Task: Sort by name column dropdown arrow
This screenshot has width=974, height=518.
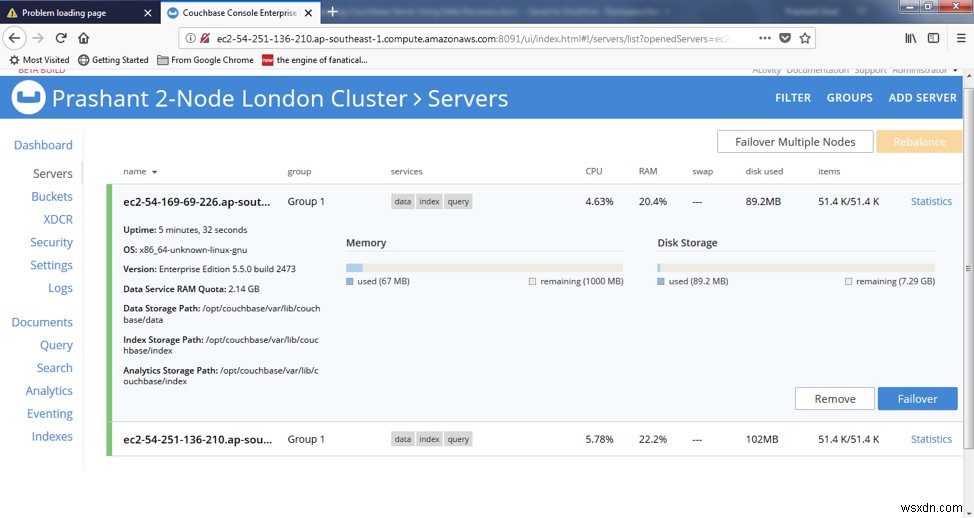Action: coord(155,172)
